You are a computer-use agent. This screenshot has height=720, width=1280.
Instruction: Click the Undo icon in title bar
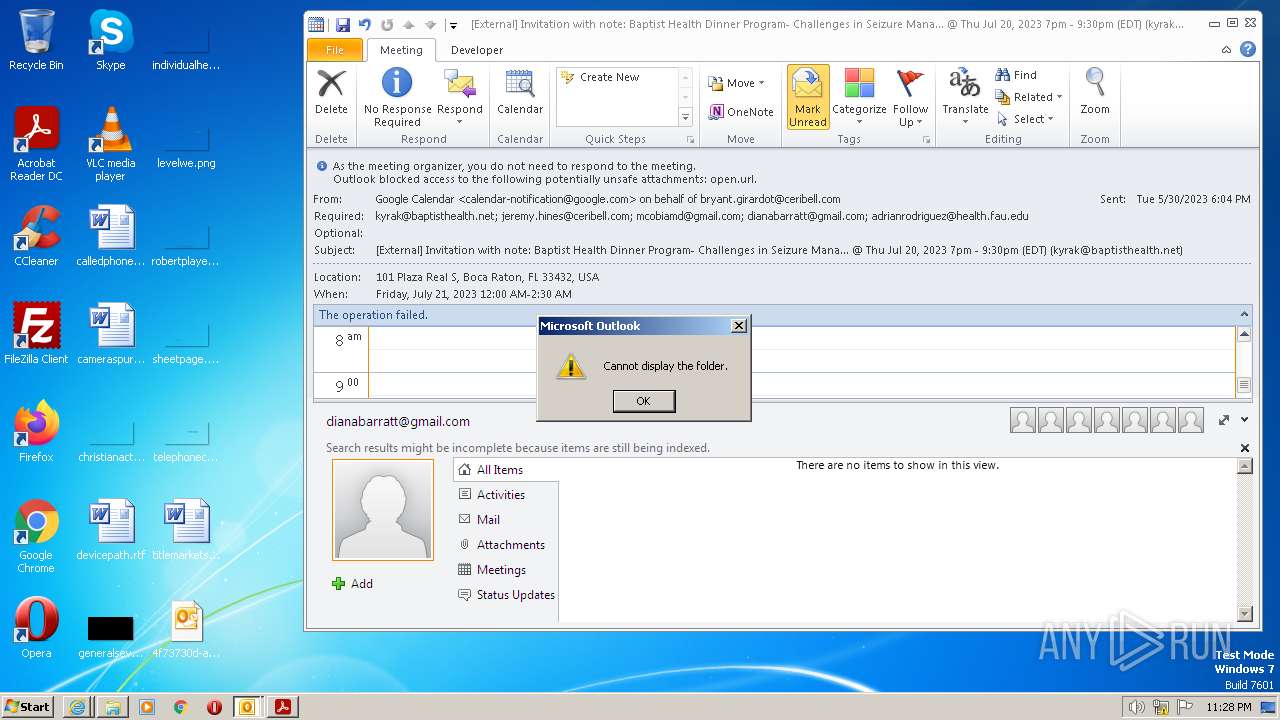point(365,25)
